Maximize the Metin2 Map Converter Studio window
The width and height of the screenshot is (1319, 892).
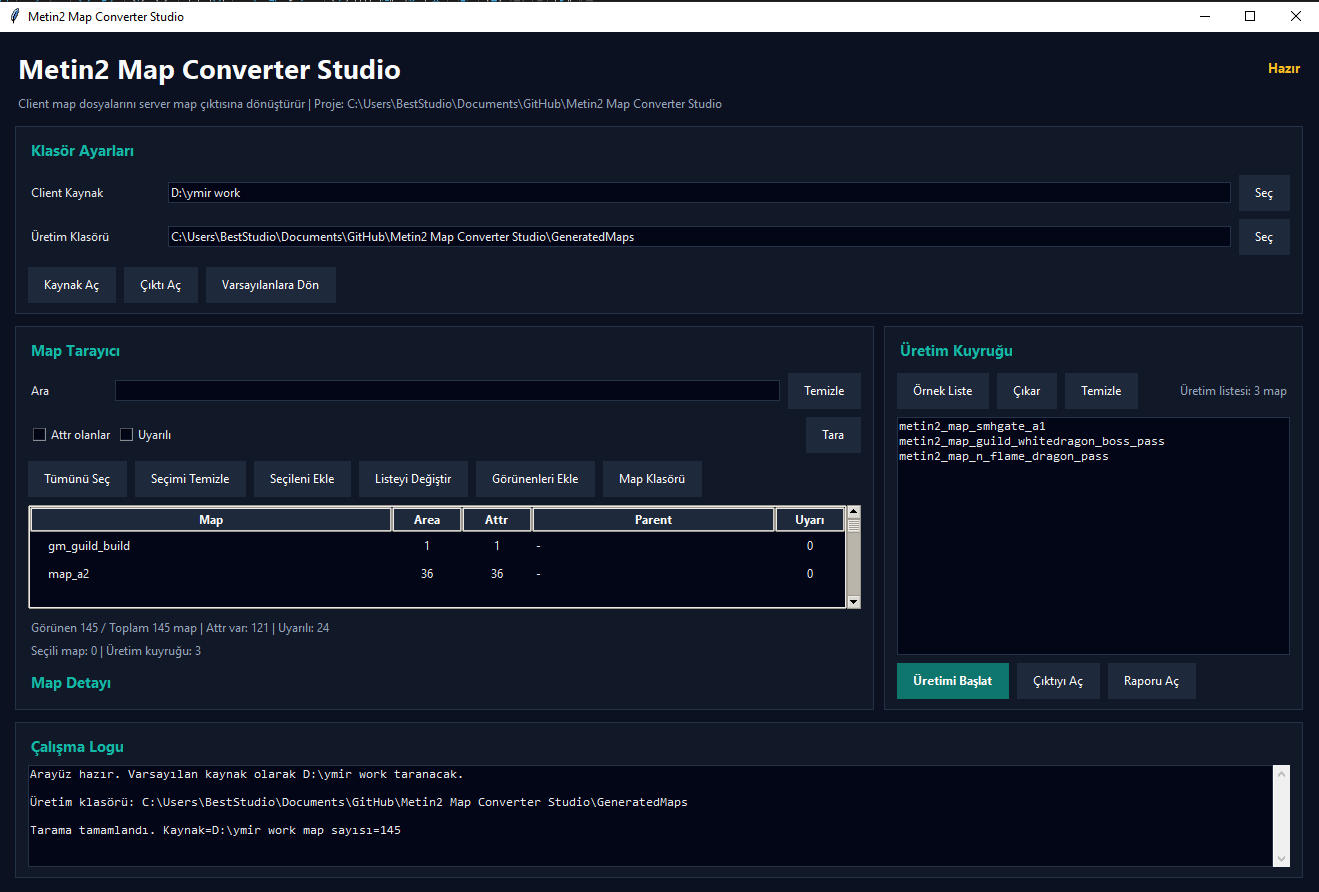[1250, 16]
